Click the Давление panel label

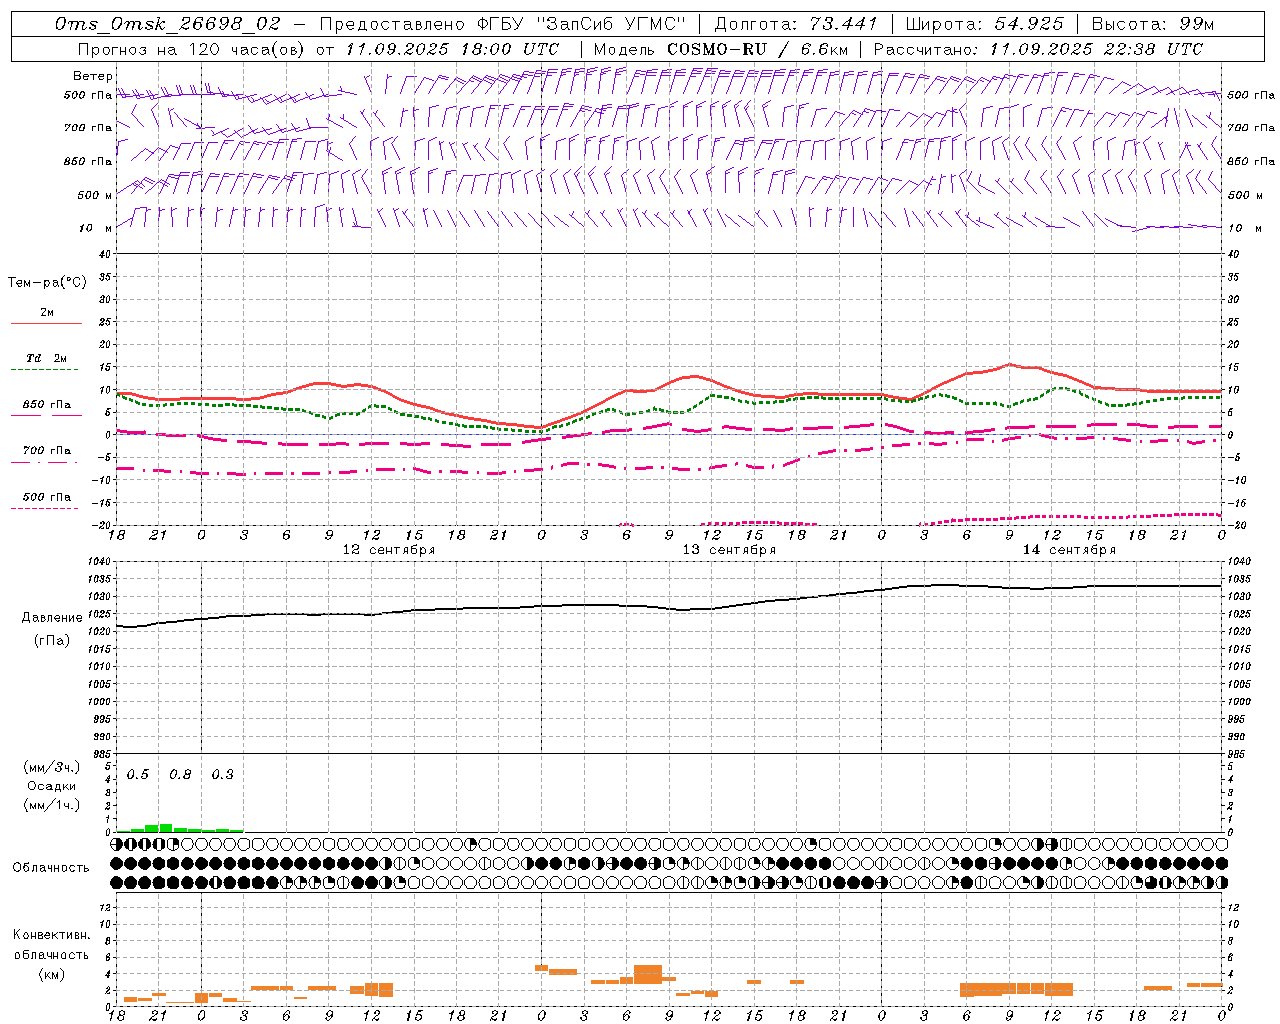coord(52,618)
